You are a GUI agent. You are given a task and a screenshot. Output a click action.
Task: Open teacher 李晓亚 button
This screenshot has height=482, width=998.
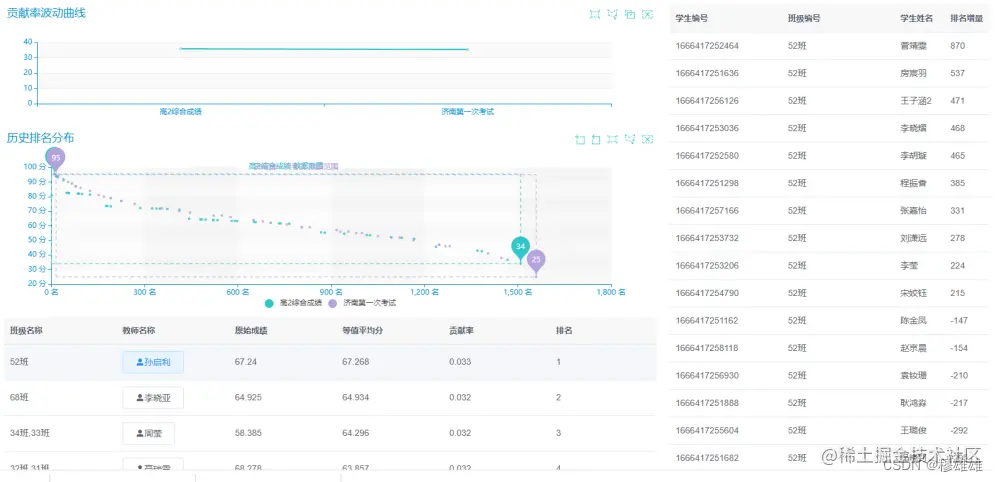tap(153, 398)
